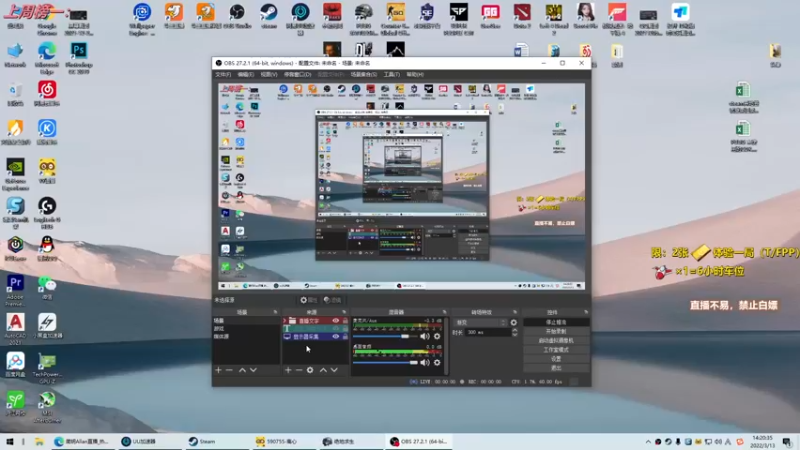Select the 游戏 scene in scenes list
Viewport: 800px width, 450px height.
pyautogui.click(x=246, y=329)
